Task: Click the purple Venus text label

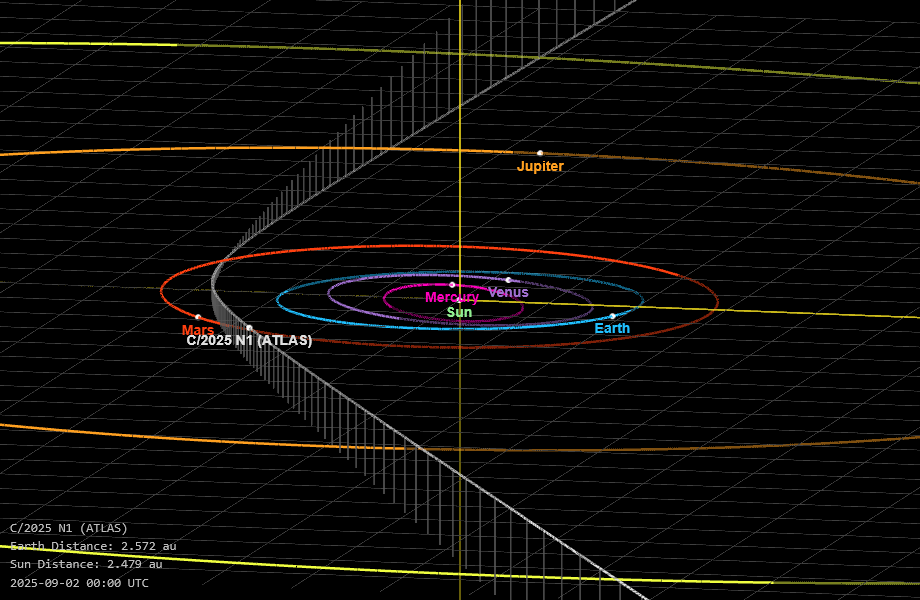Action: pos(508,292)
